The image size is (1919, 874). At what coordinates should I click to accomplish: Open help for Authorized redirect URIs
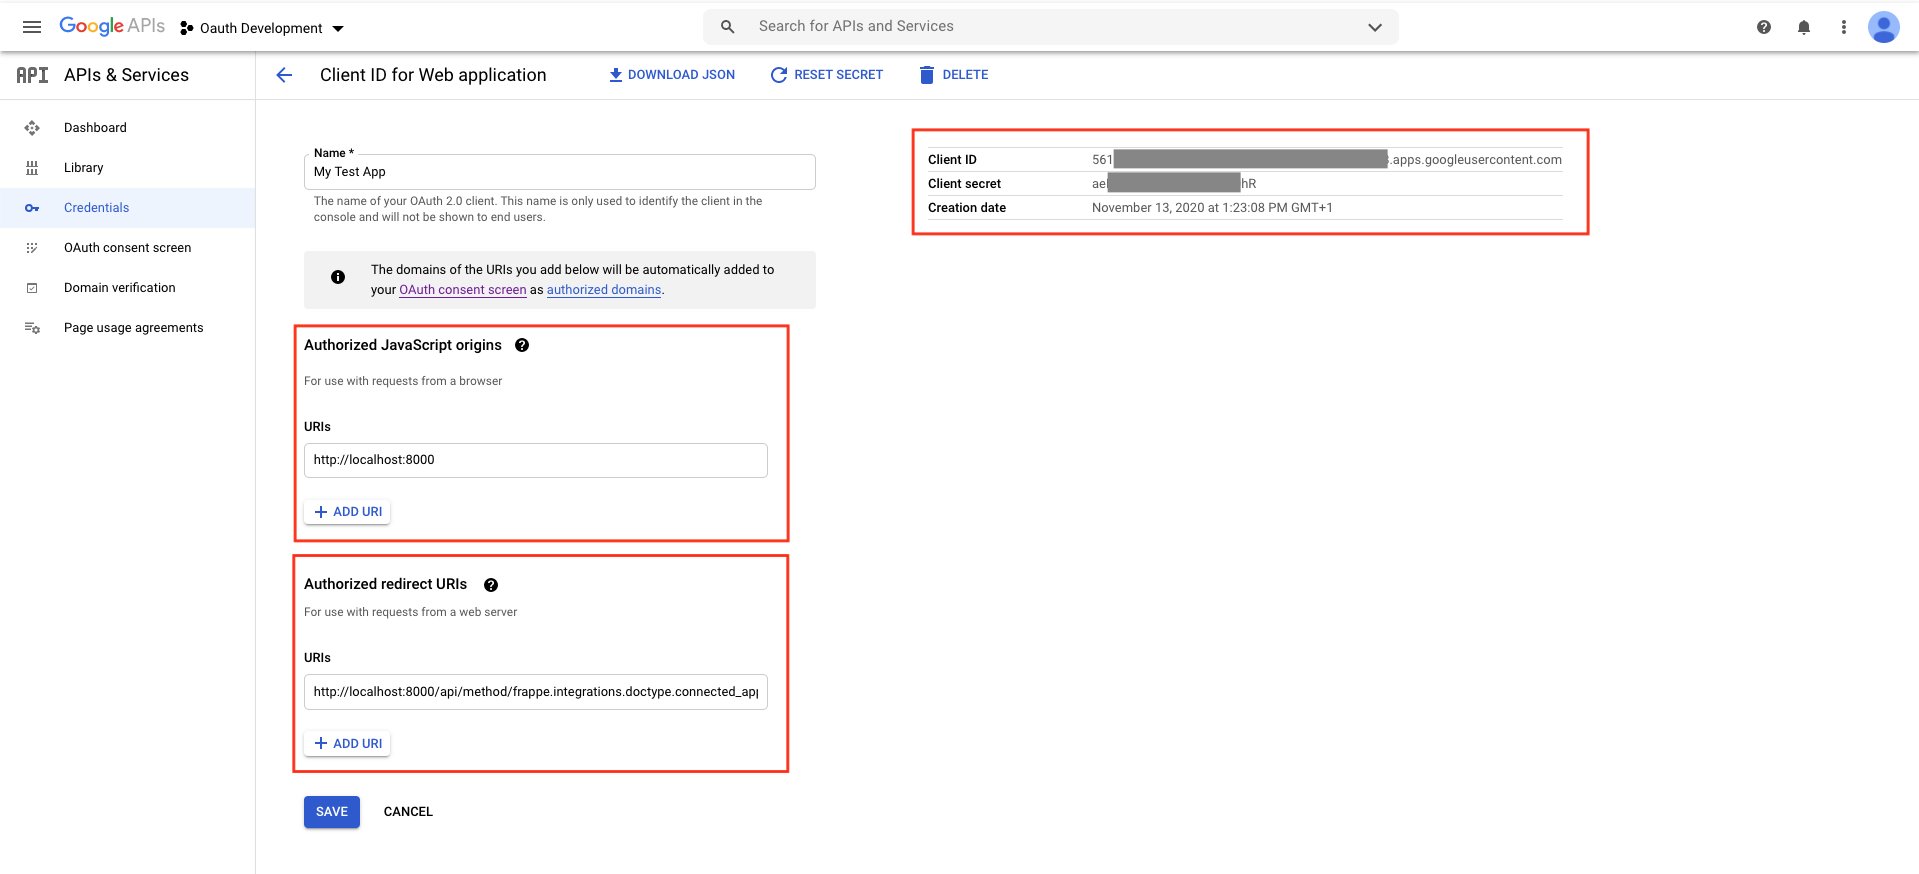coord(491,585)
